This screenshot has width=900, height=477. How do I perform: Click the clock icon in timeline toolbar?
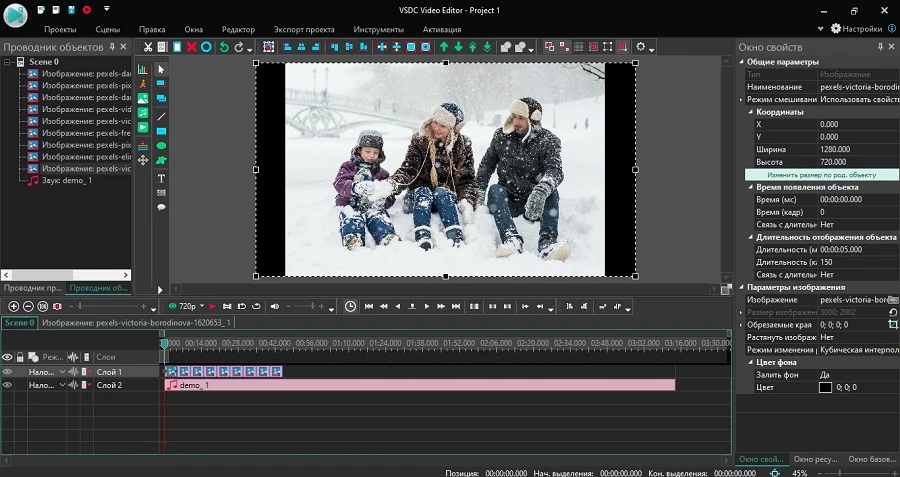point(350,307)
